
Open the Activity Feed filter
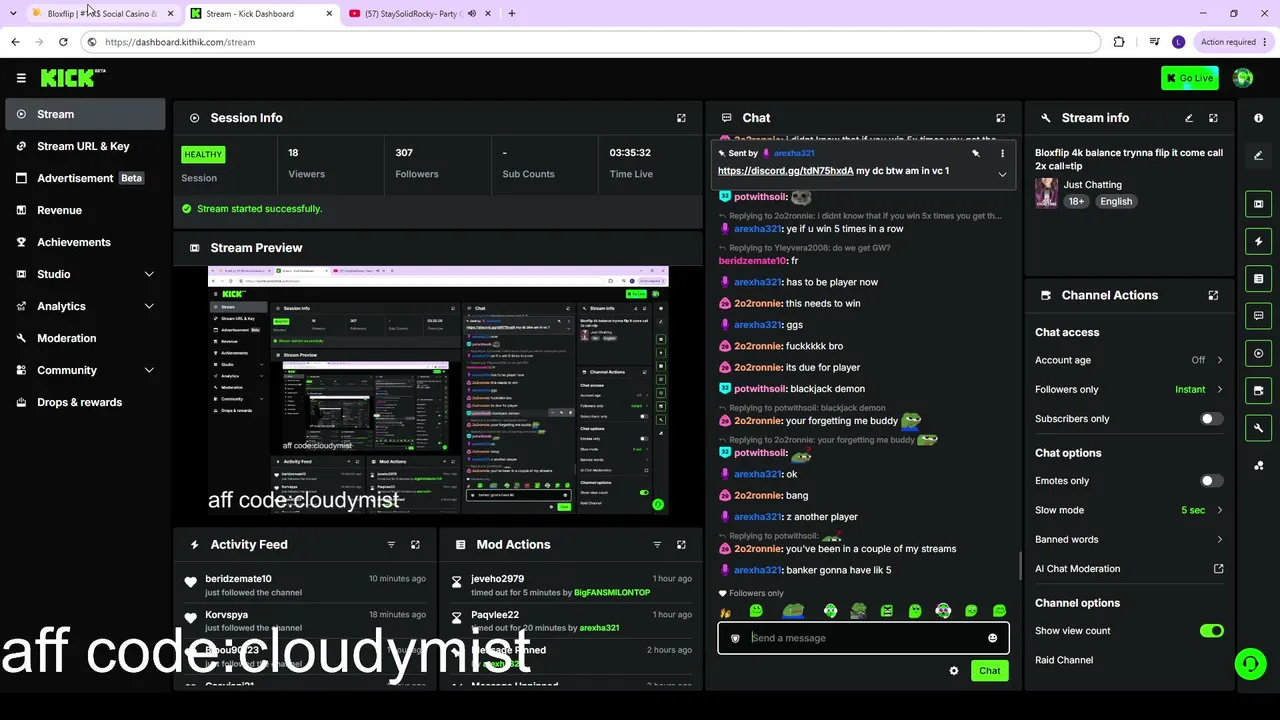391,545
